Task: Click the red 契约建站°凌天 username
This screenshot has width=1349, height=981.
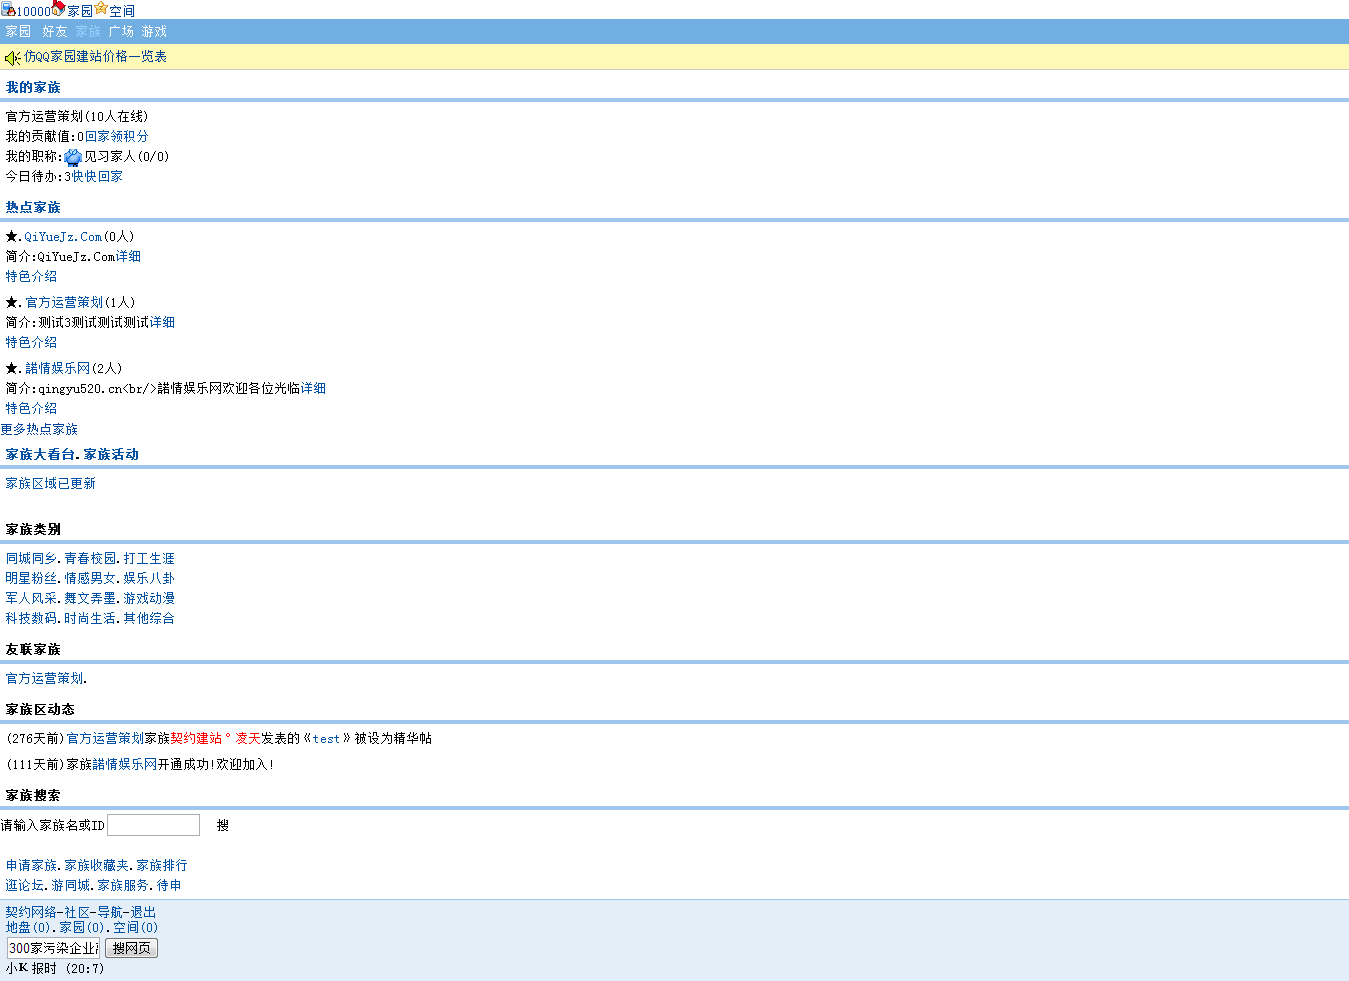Action: (x=215, y=739)
